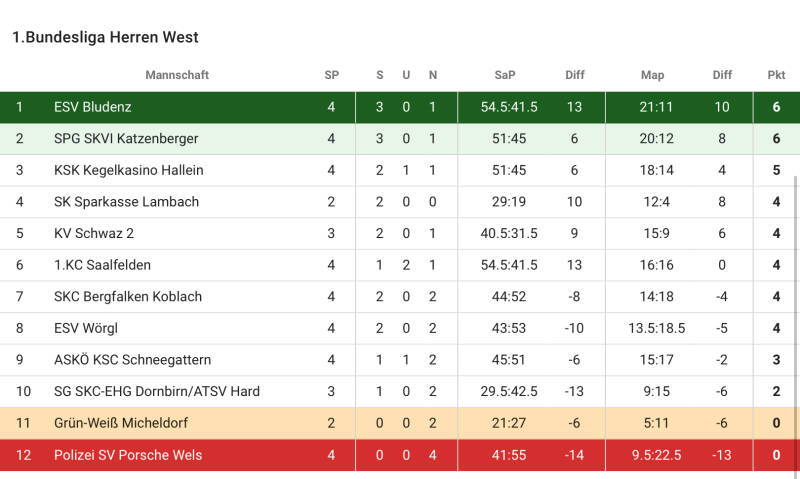Click SG SKC-EHG Dornbirn/ATSV Hard
Viewport: 800px width, 479px height.
coord(156,391)
